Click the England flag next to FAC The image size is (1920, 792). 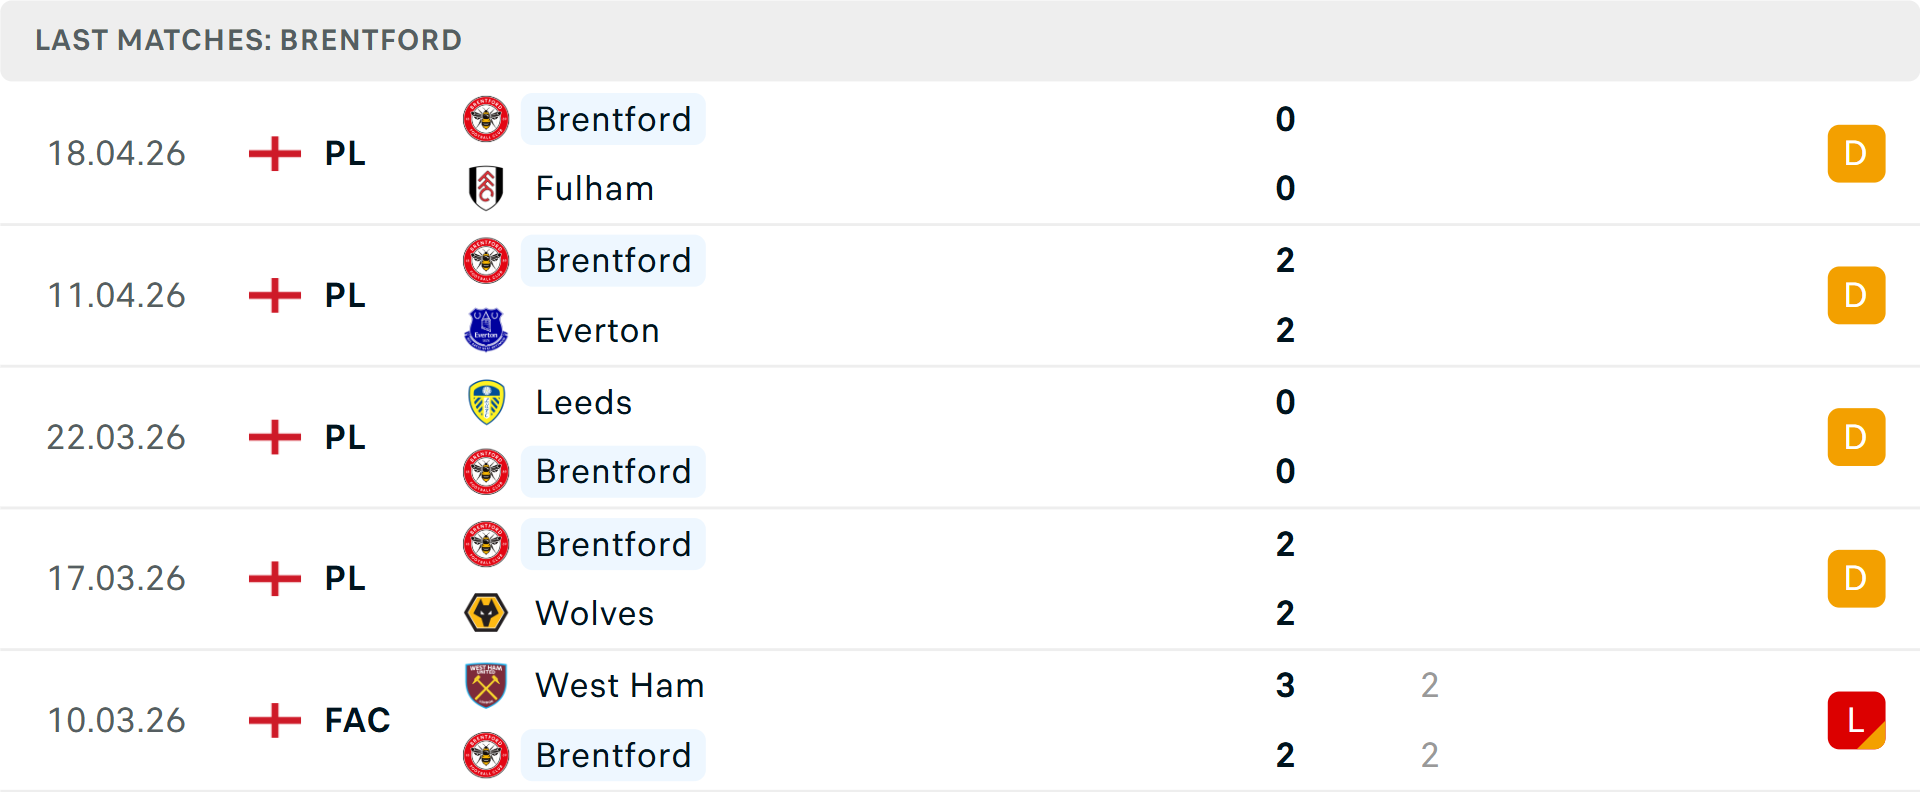[273, 720]
